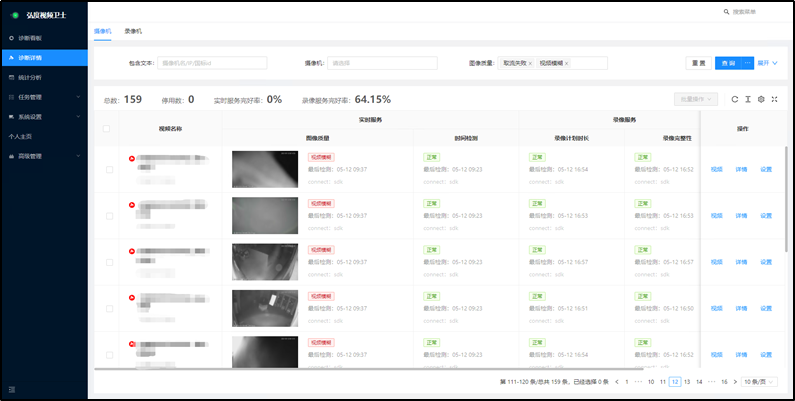Go to previous page using the < arrow
The image size is (795, 401).
[617, 382]
